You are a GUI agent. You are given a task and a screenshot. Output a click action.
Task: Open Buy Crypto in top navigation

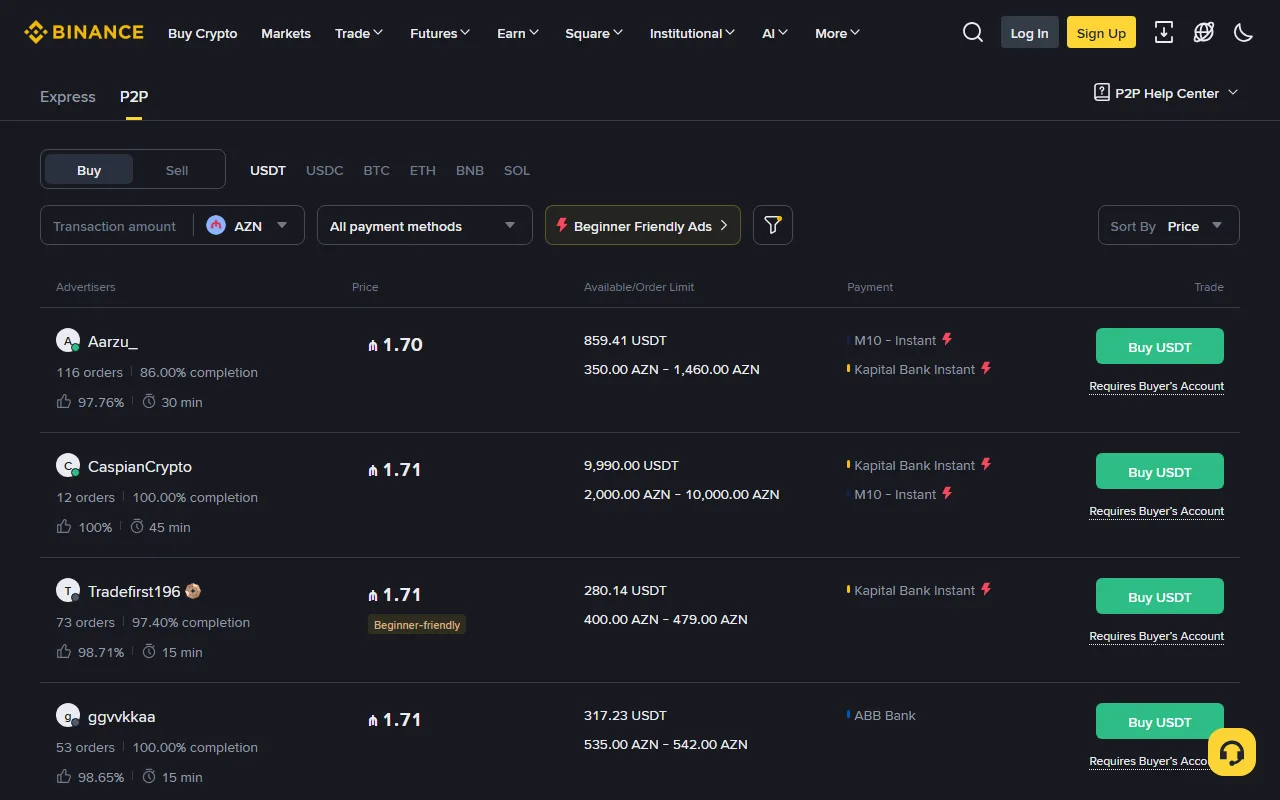203,33
